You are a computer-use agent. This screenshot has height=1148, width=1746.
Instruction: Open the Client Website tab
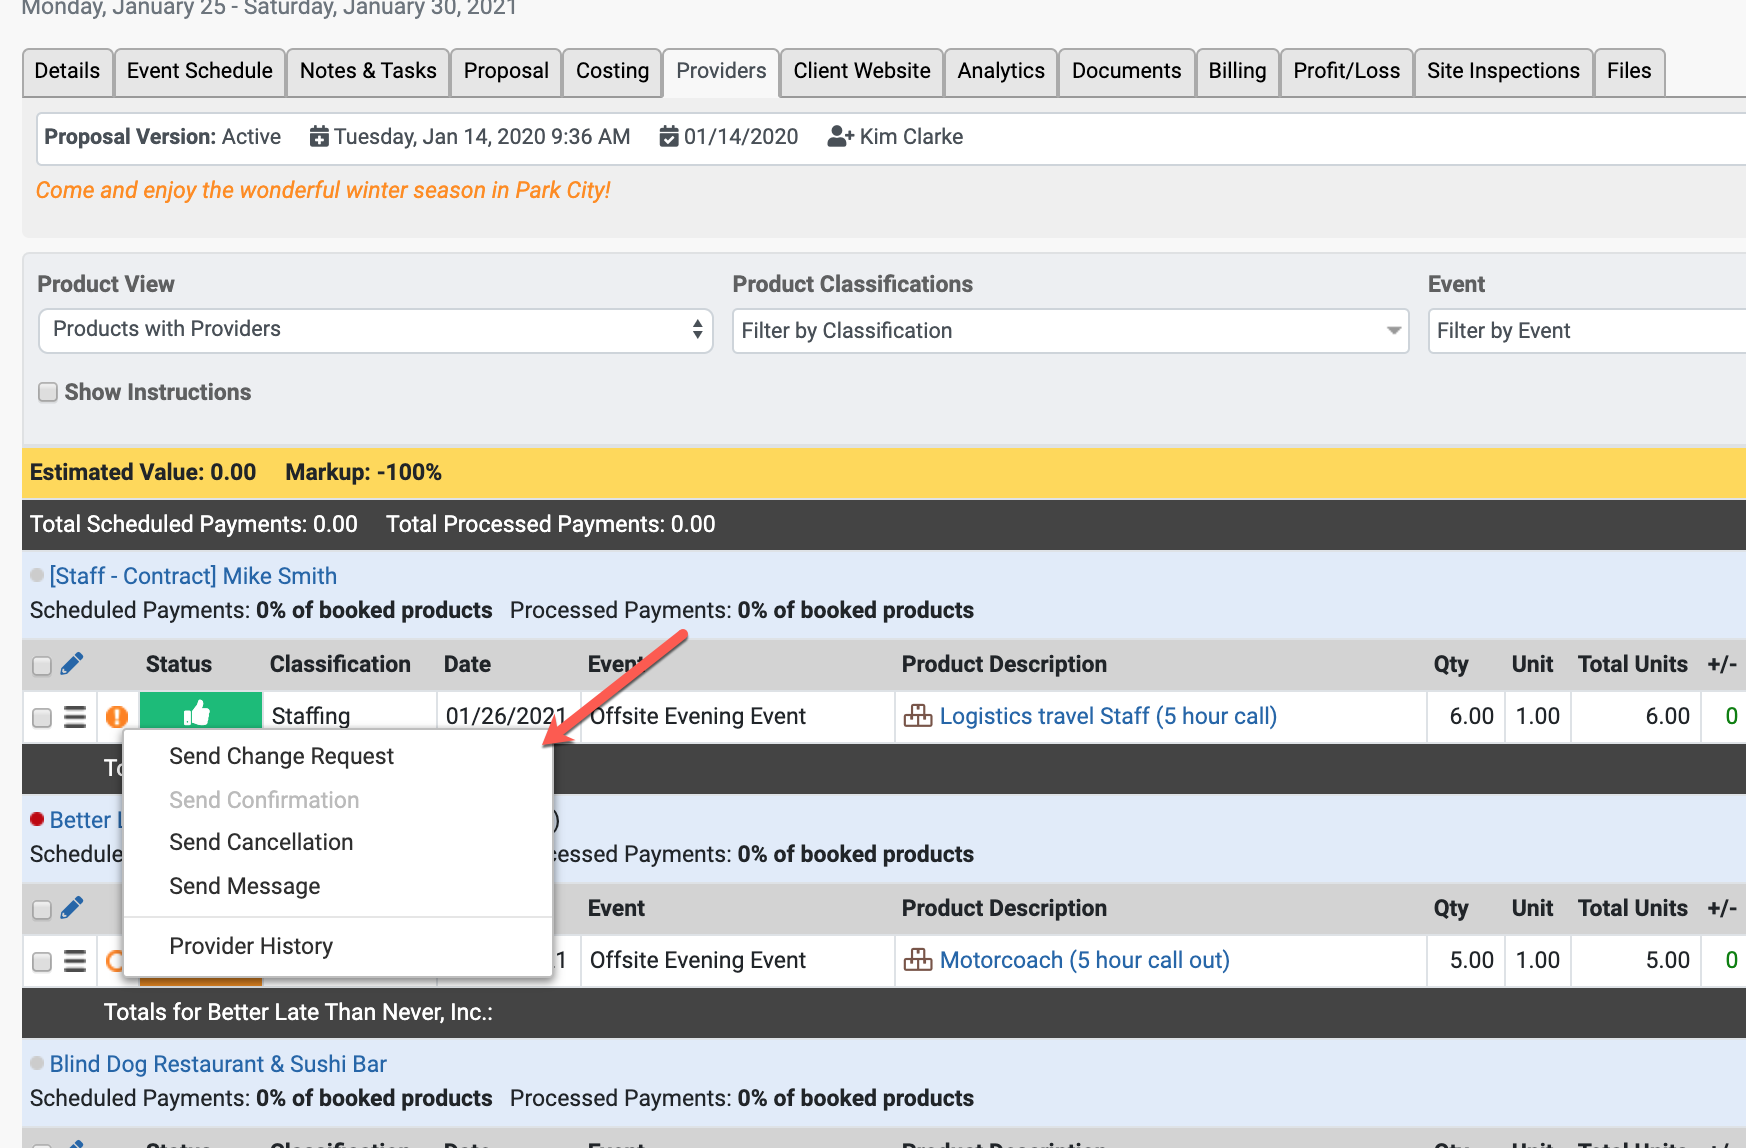pyautogui.click(x=862, y=71)
